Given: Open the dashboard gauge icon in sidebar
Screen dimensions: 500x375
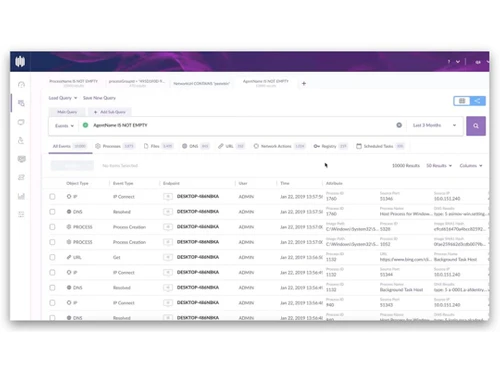Looking at the screenshot, I should (21, 85).
